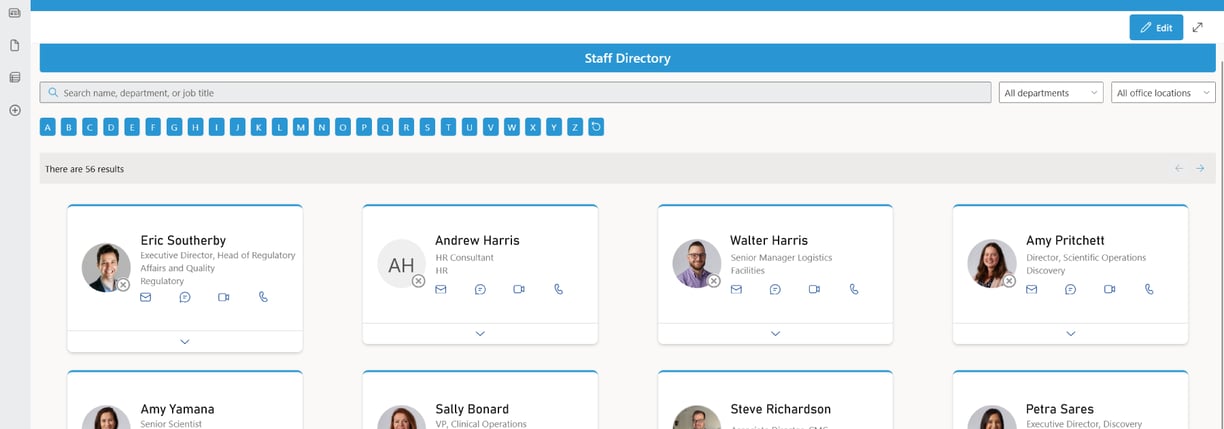Expand the web part to full screen
The width and height of the screenshot is (1224, 429).
[x=1198, y=28]
